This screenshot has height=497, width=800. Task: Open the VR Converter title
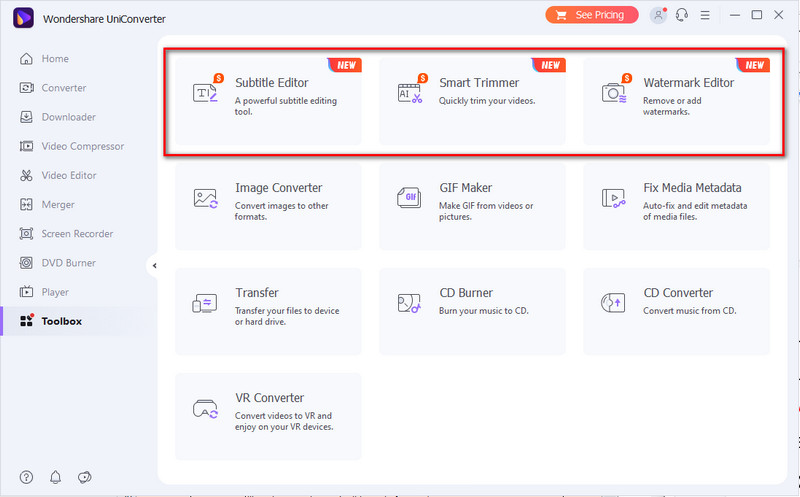pos(269,397)
